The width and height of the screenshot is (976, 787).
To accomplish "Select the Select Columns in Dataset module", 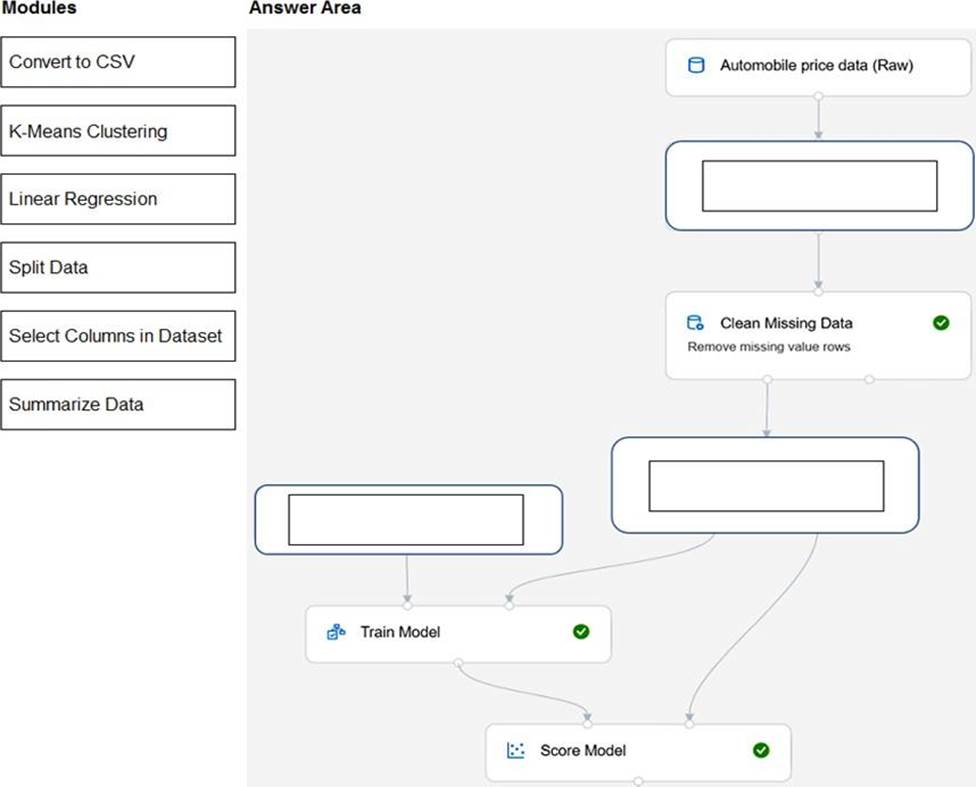I will pos(118,336).
